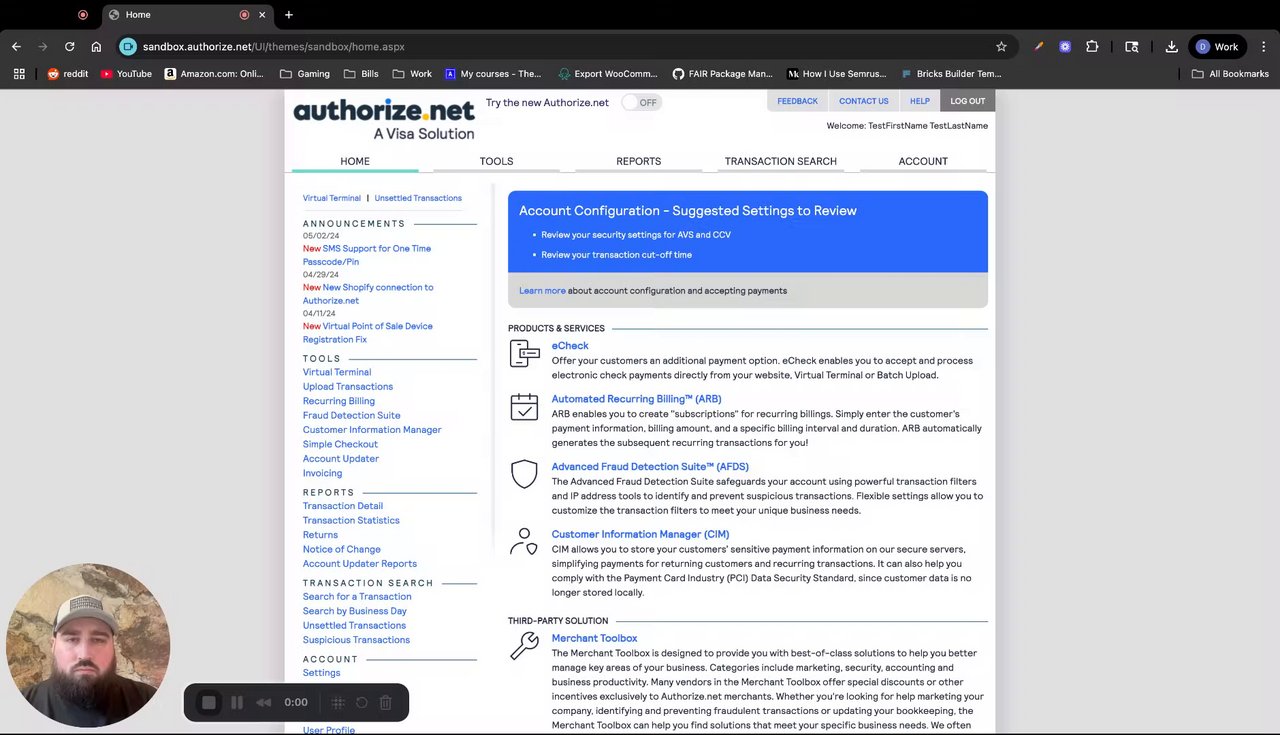The image size is (1280, 735).
Task: Click the Advanced Fraud Detection shield icon
Action: click(x=524, y=473)
